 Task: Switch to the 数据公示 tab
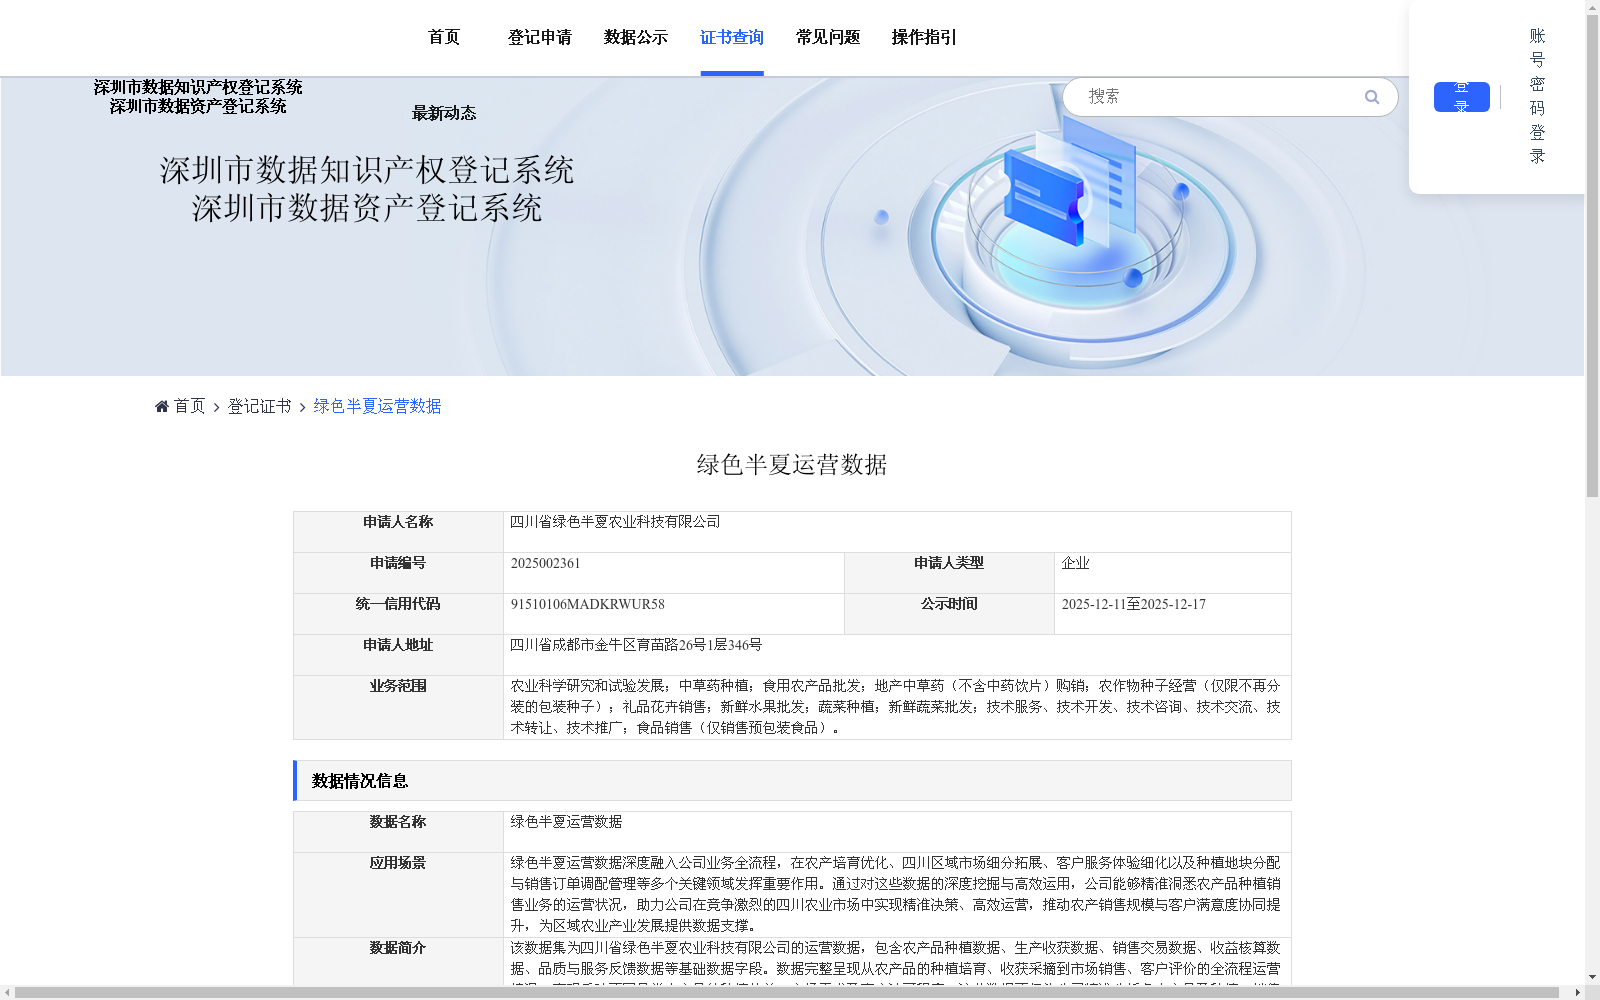tap(636, 38)
